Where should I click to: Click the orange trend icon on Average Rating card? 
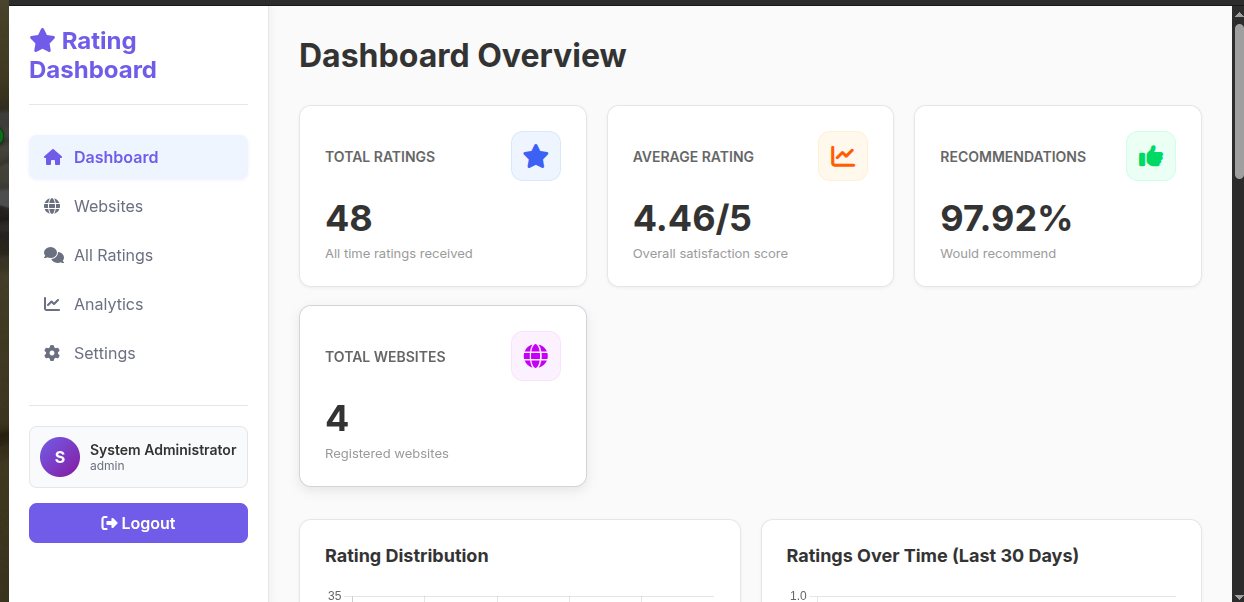[x=843, y=156]
